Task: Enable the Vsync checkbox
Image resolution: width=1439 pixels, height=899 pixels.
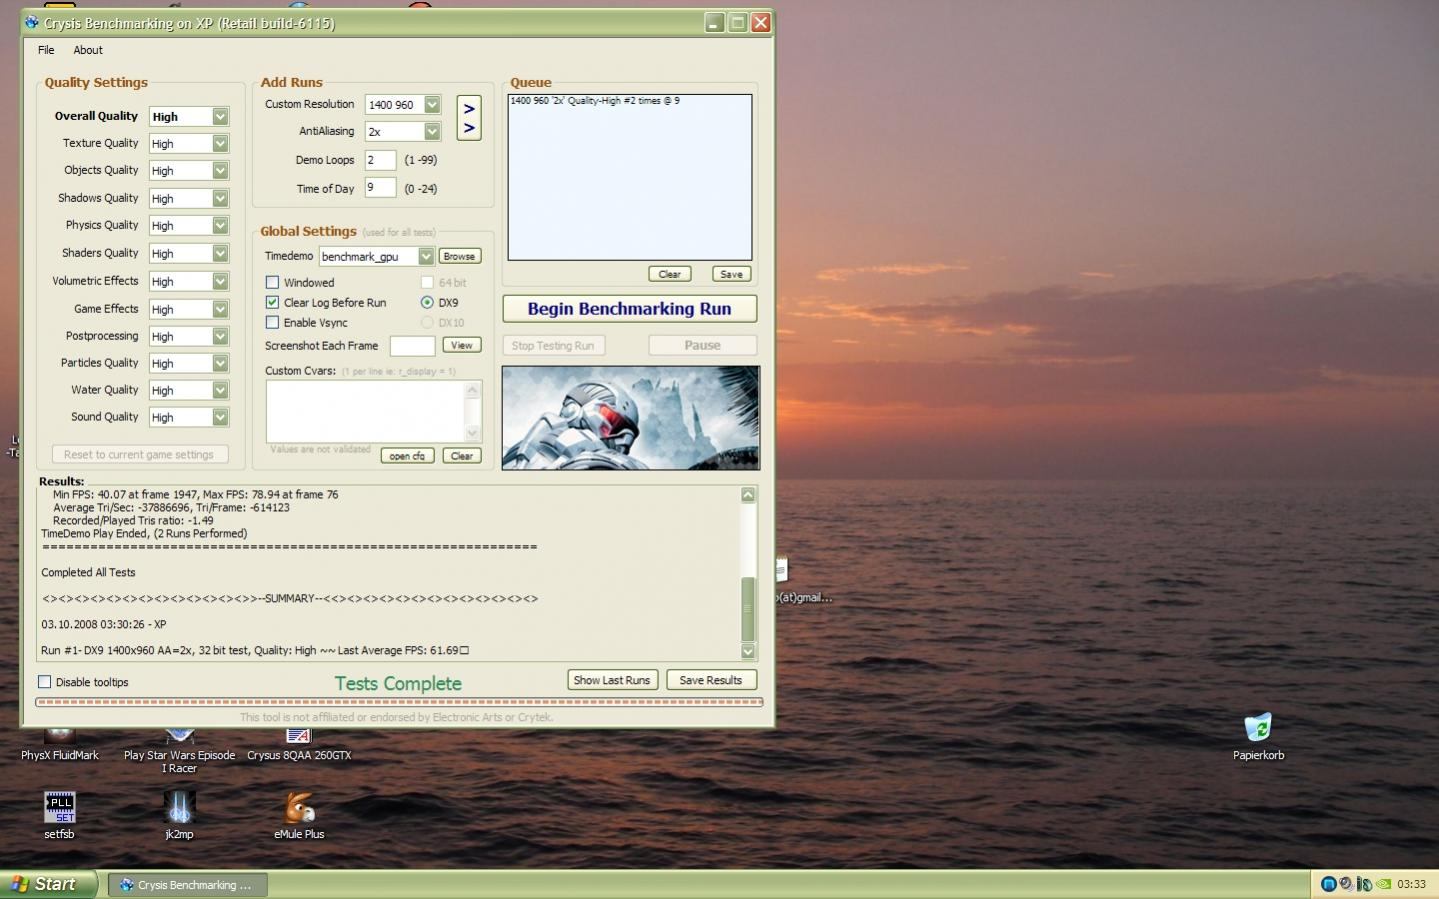Action: pyautogui.click(x=272, y=323)
